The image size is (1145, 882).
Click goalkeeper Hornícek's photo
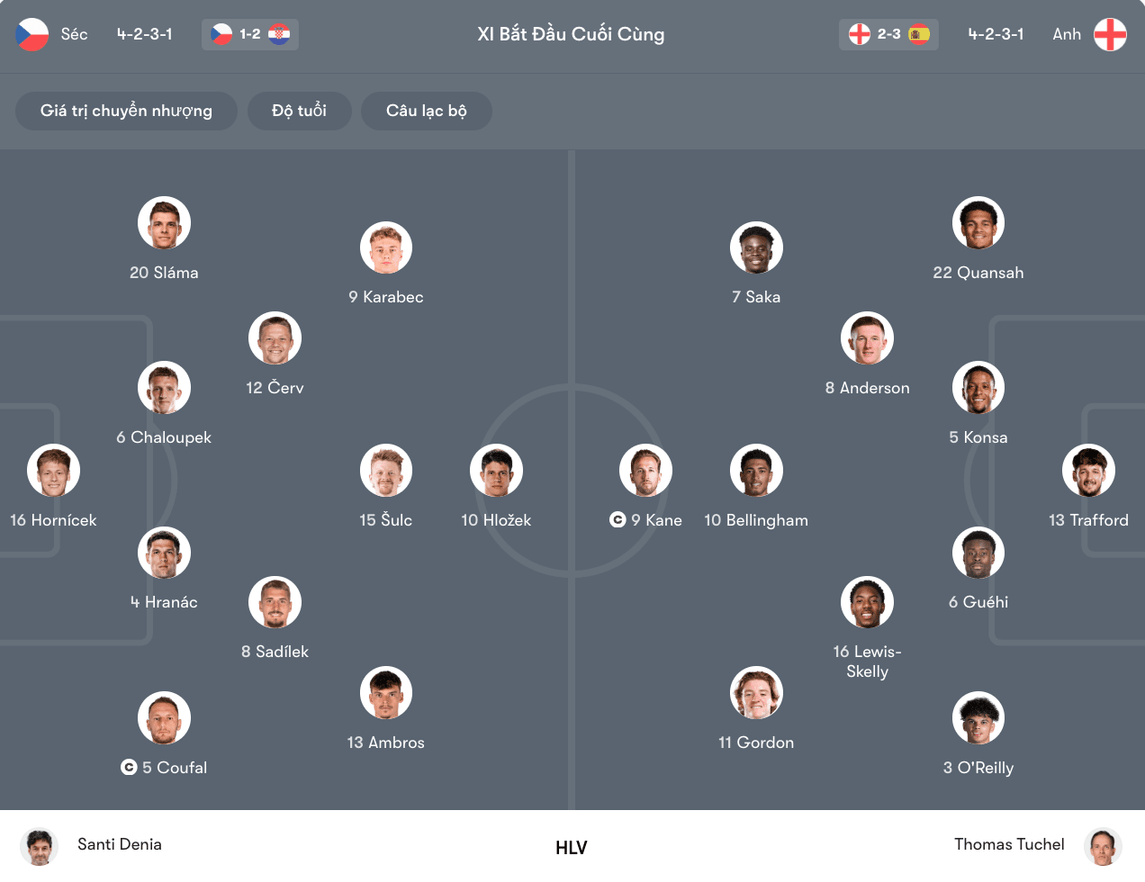(x=53, y=470)
